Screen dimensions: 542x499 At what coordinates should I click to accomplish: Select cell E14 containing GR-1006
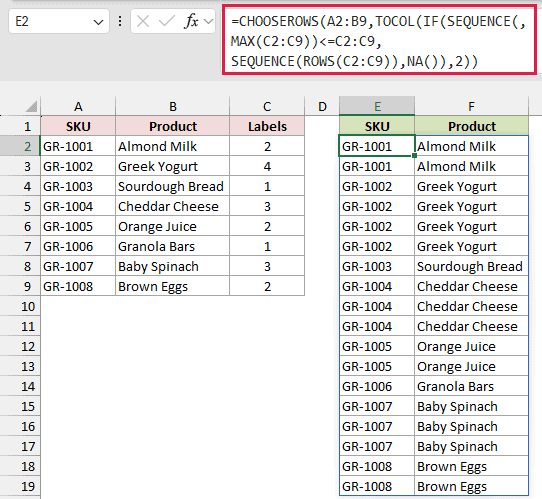(x=377, y=386)
